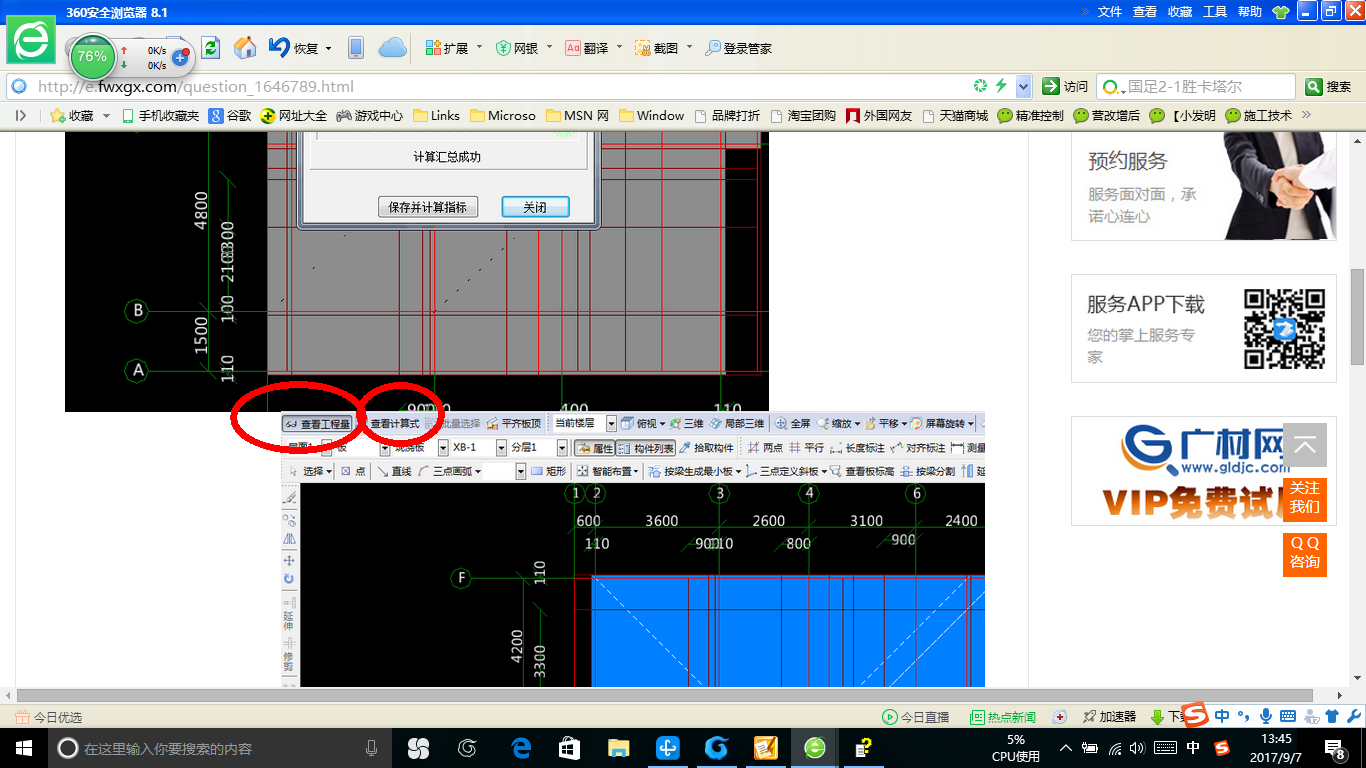Click the 76% memory accelerator ball

pyautogui.click(x=92, y=57)
